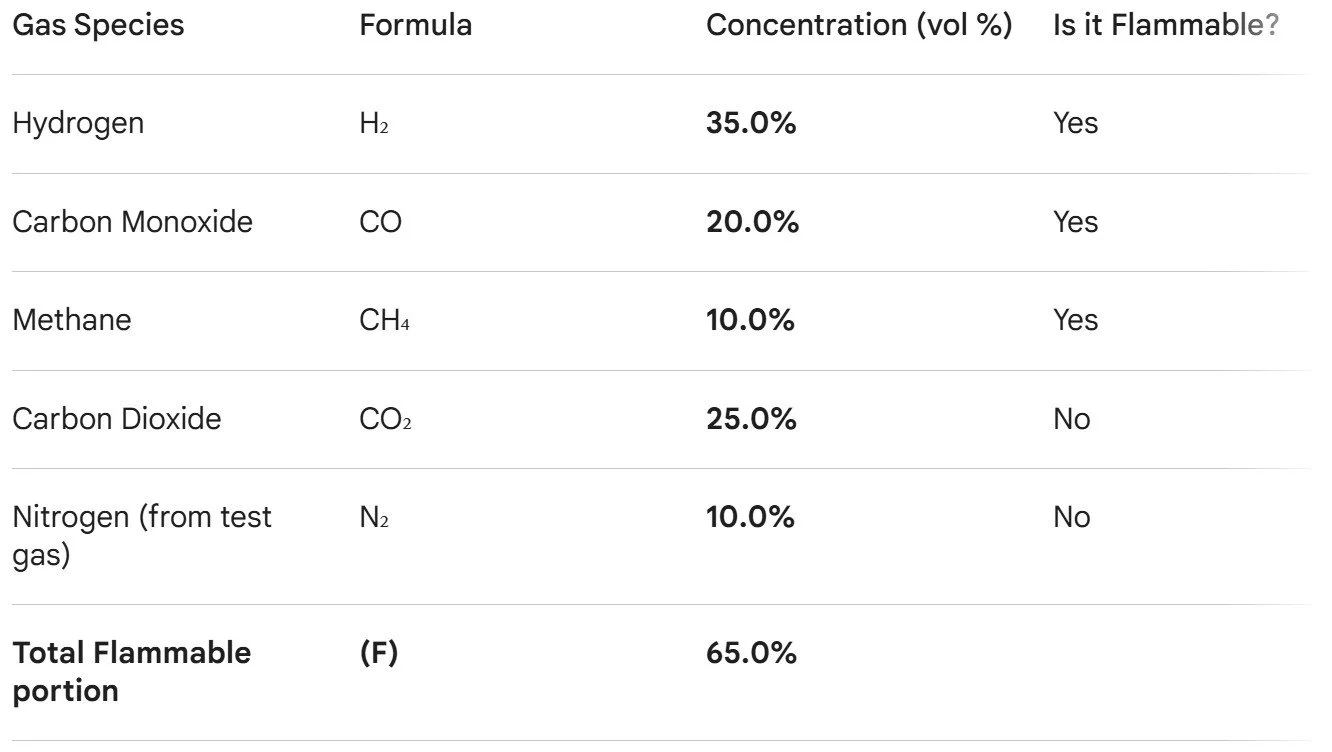Select the CH₄ formula cell
The width and height of the screenshot is (1332, 752).
tap(384, 320)
